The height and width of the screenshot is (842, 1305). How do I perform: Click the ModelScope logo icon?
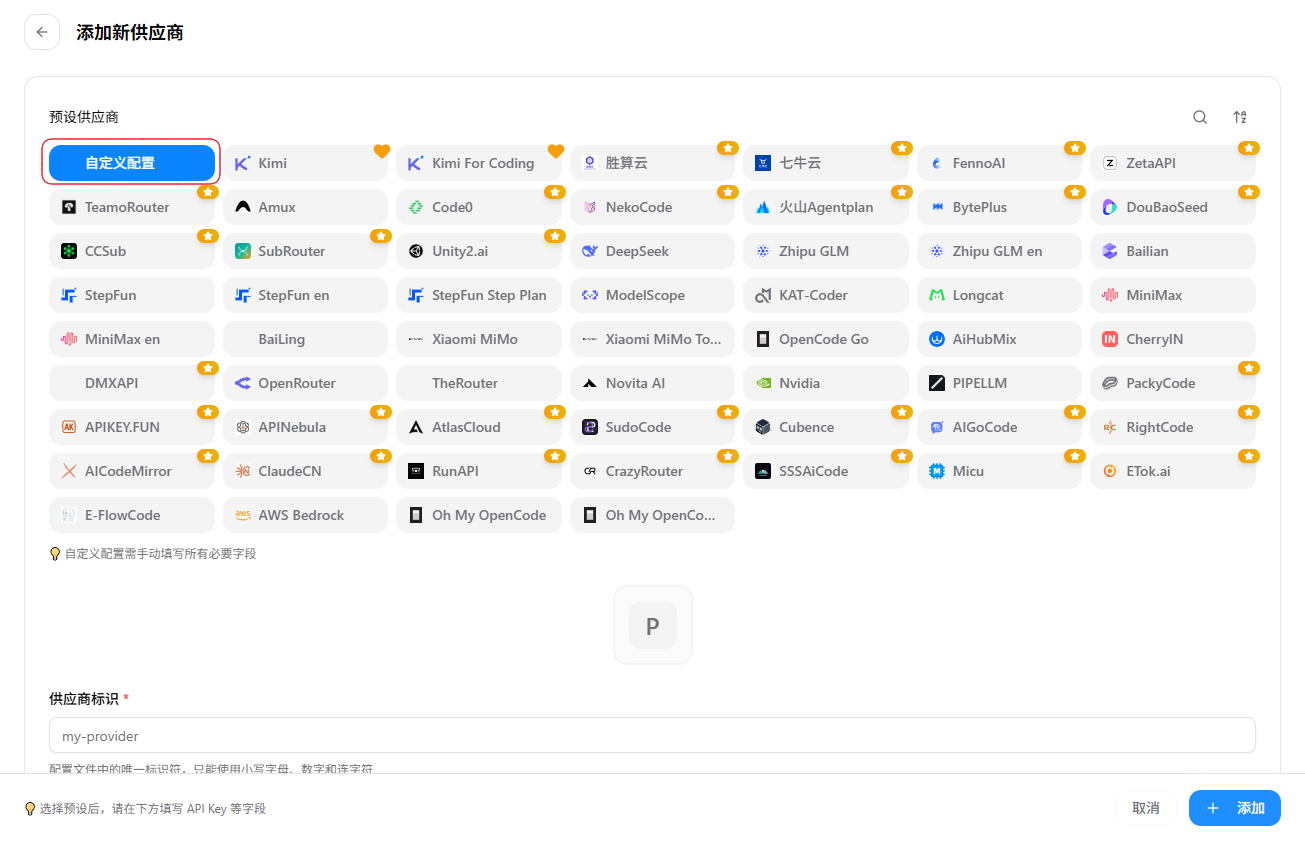(589, 295)
